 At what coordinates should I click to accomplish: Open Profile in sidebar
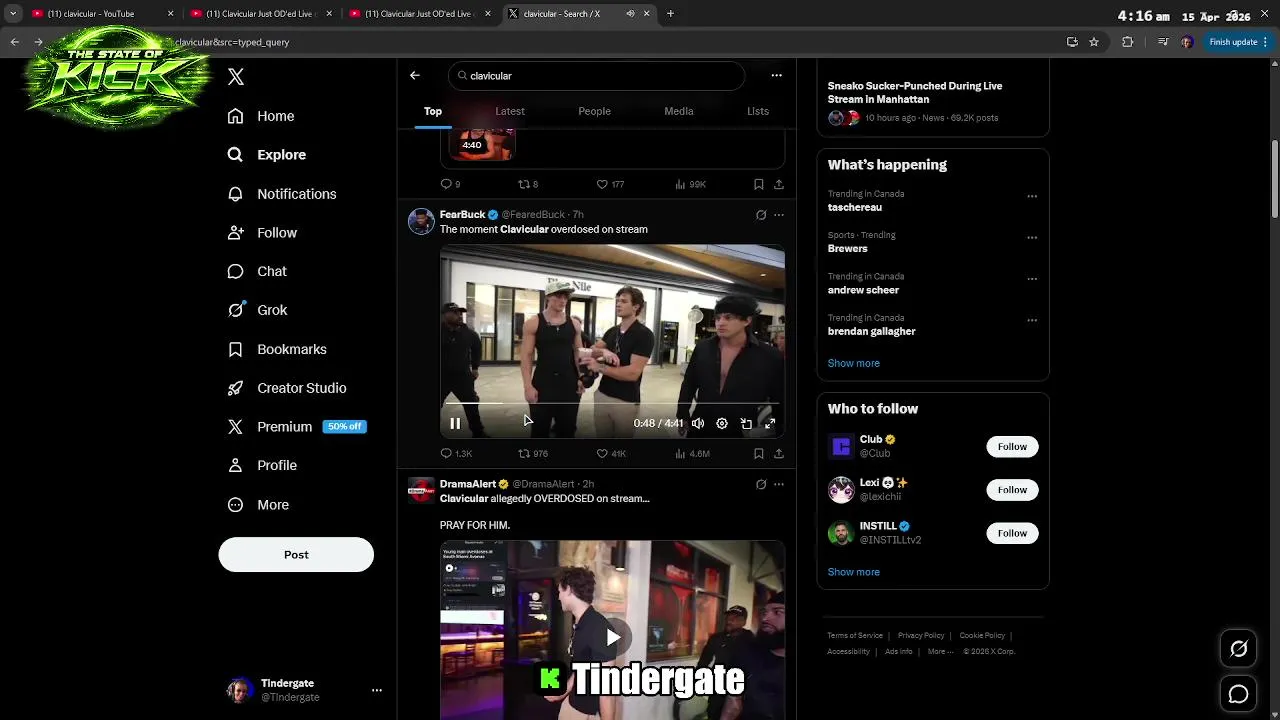tap(262, 466)
